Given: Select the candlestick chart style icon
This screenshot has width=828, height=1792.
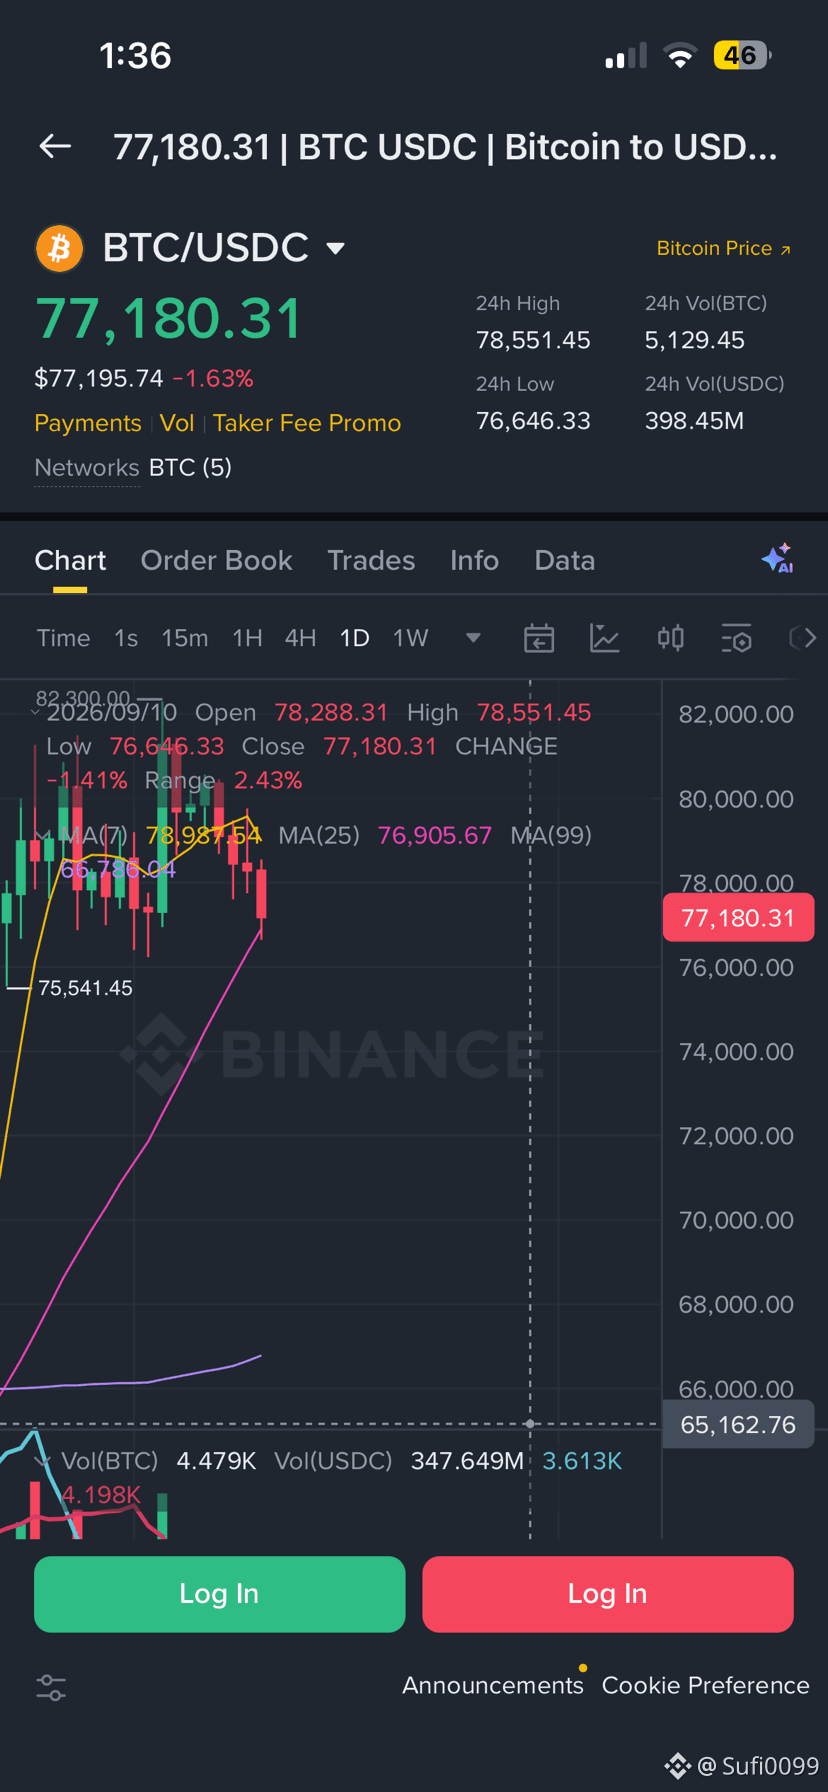Looking at the screenshot, I should (x=671, y=638).
